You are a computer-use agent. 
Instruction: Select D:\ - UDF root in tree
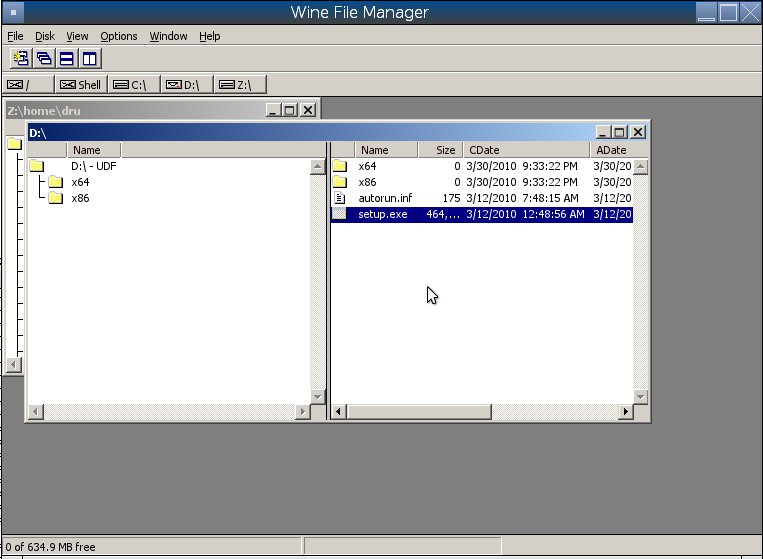click(93, 166)
